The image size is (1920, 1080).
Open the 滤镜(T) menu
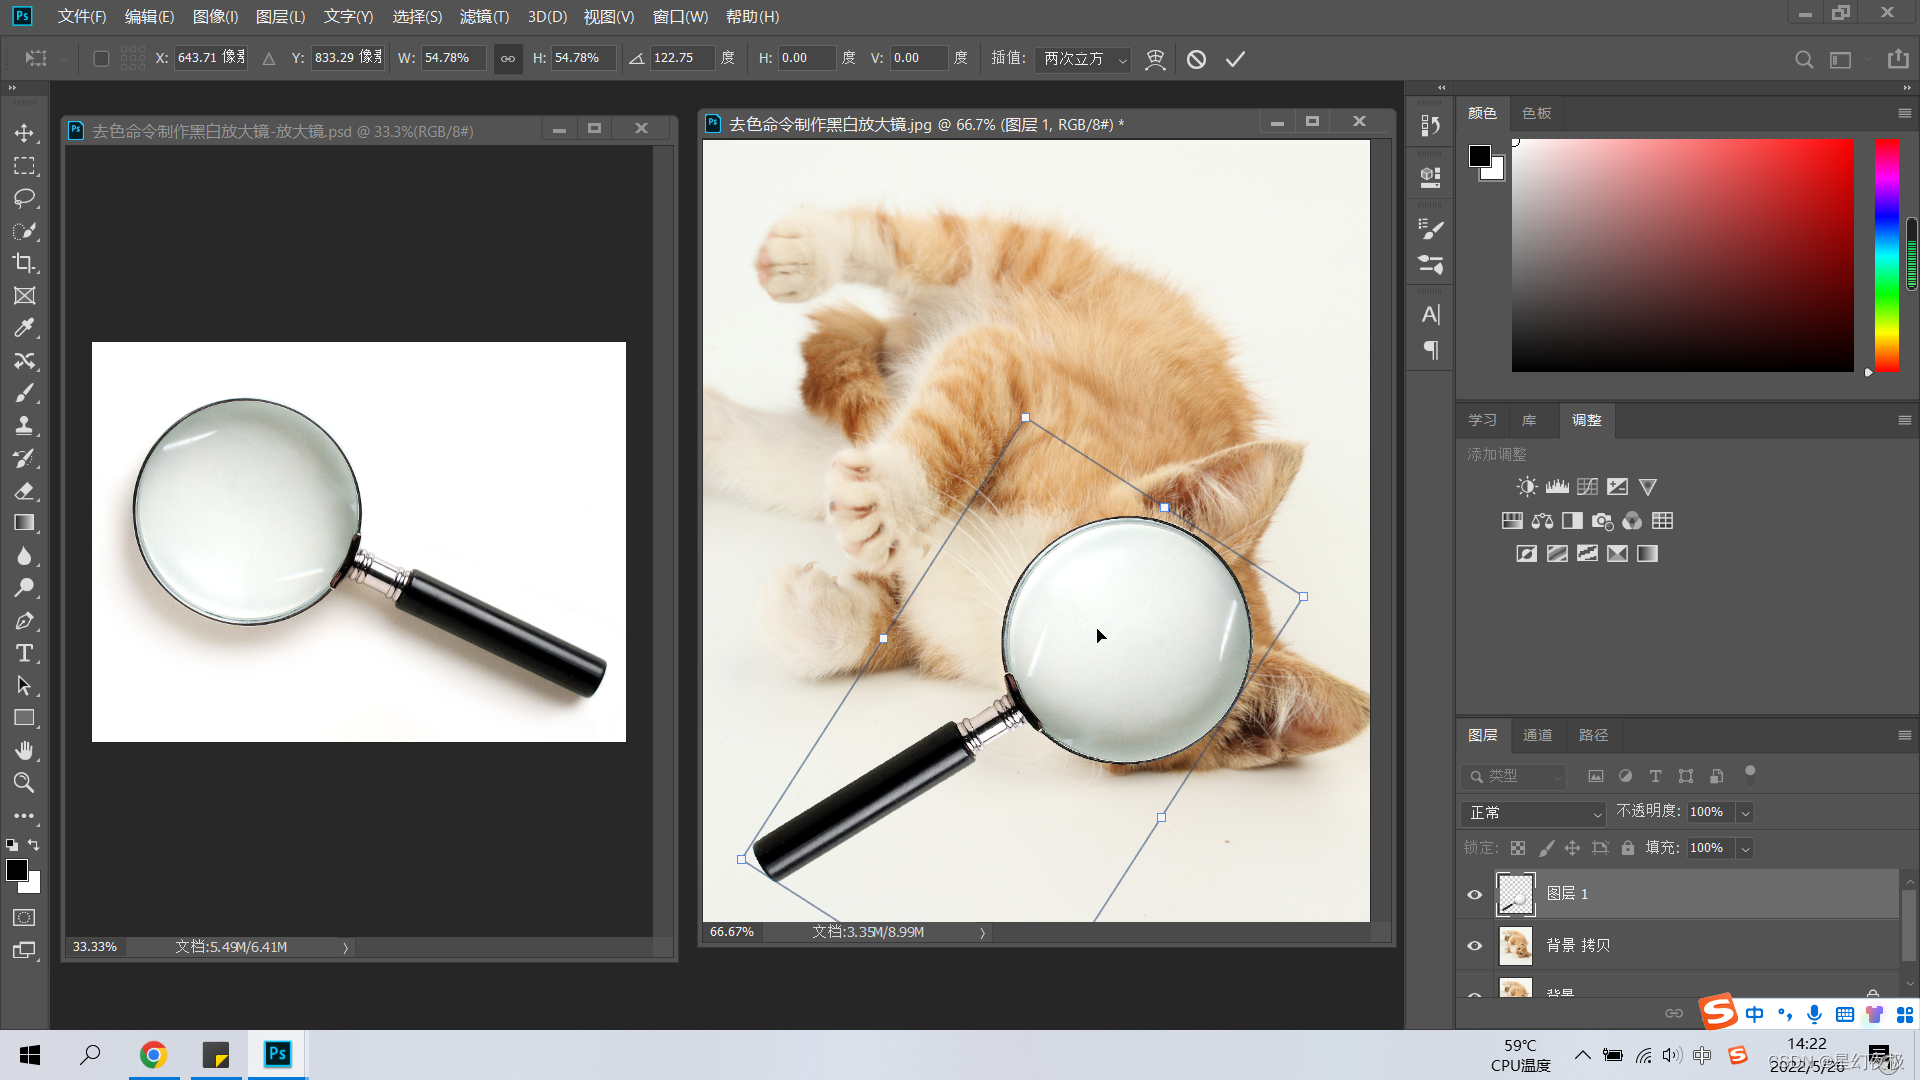click(484, 17)
